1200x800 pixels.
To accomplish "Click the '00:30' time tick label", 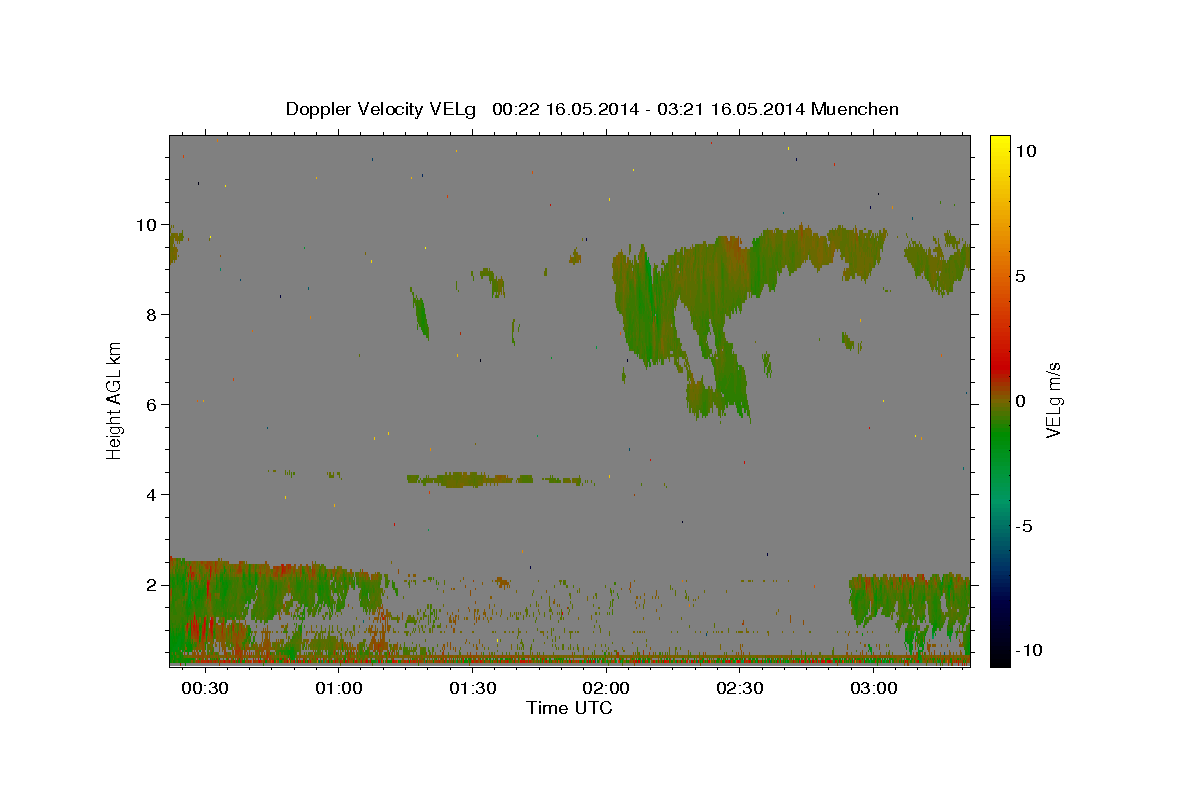I will 206,689.
